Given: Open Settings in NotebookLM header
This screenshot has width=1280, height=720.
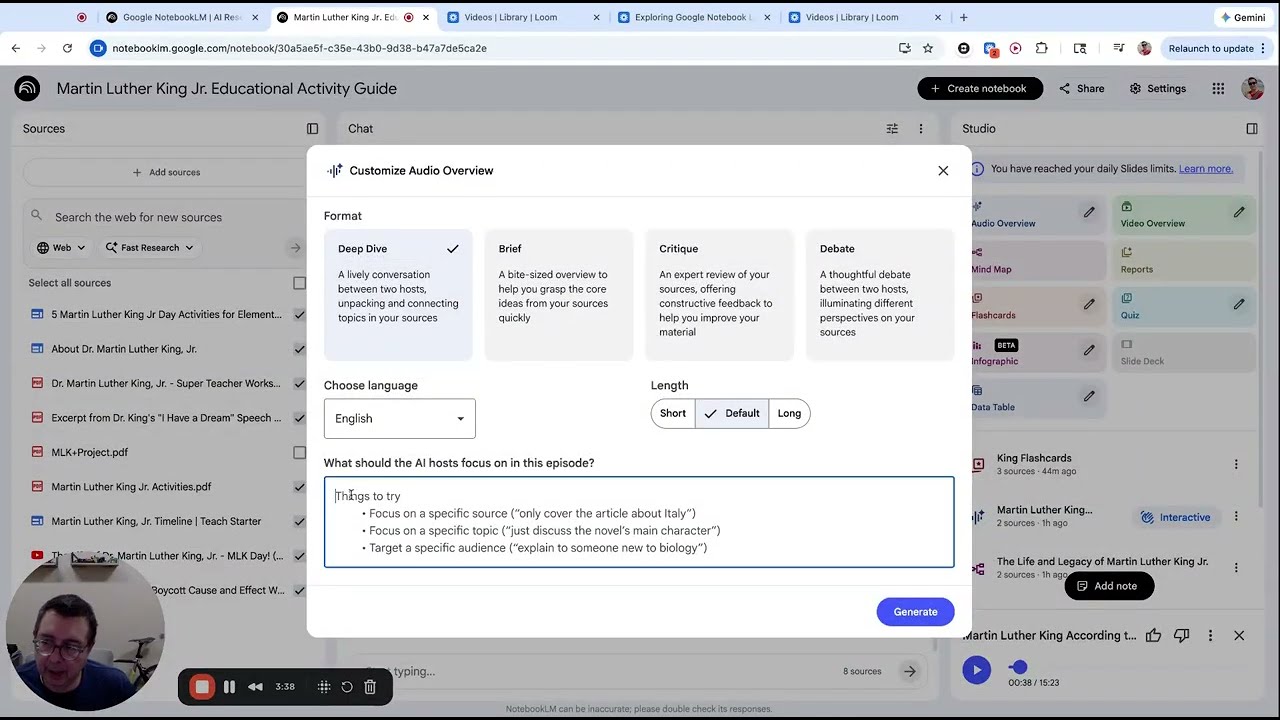Looking at the screenshot, I should (x=1157, y=88).
